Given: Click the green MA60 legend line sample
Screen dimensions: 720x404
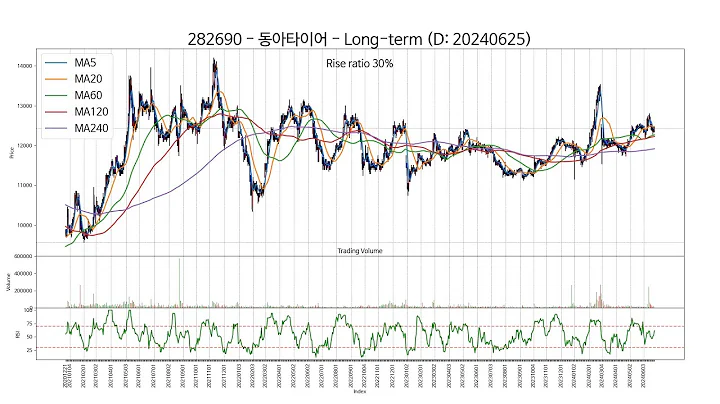Looking at the screenshot, I should (56, 95).
